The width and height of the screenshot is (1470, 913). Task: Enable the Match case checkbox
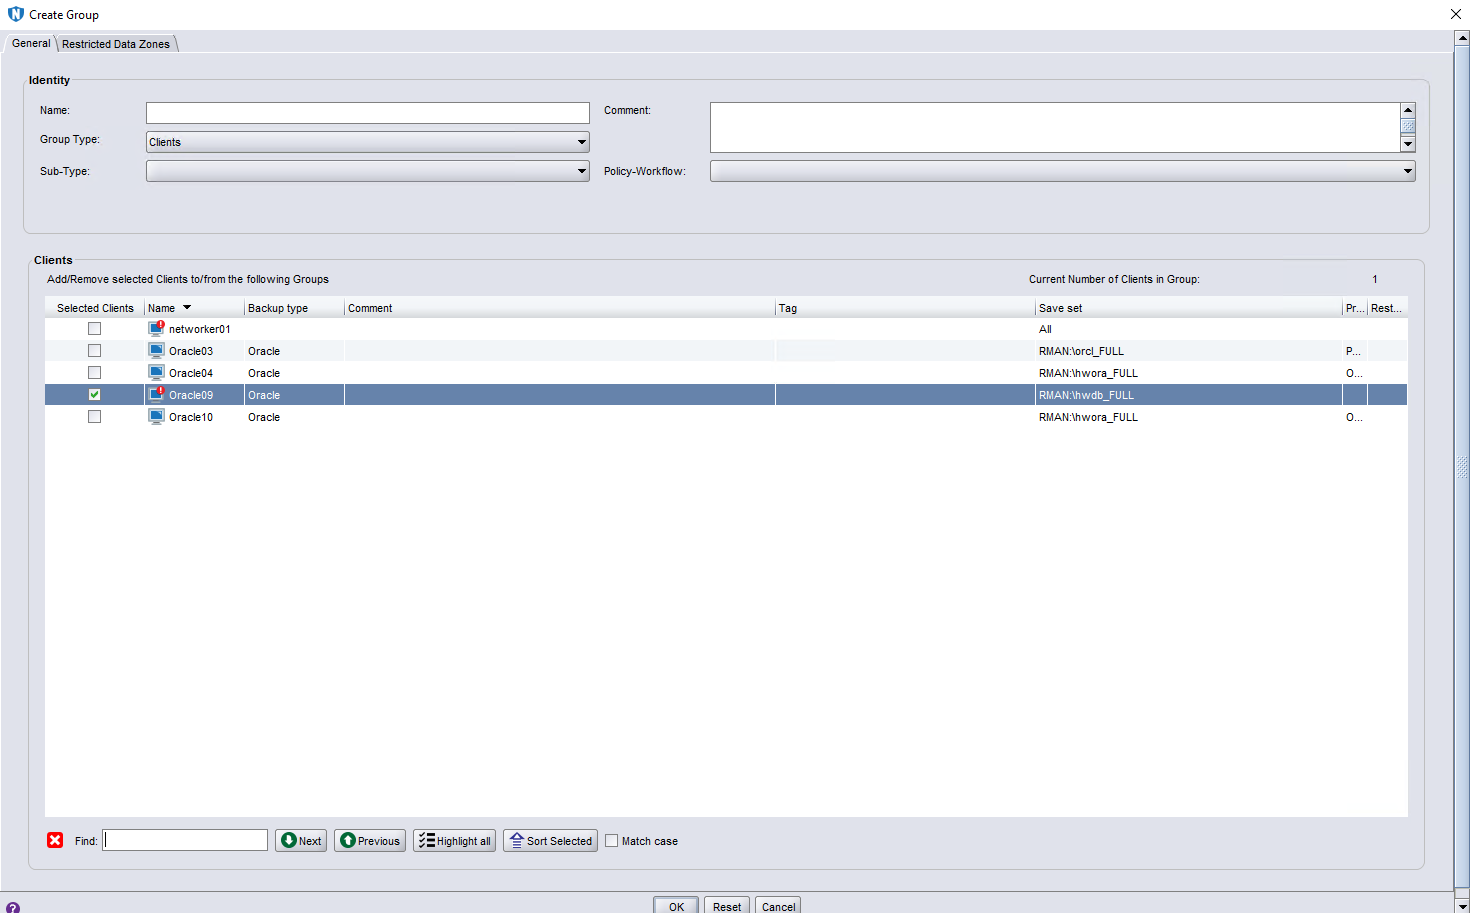[612, 841]
